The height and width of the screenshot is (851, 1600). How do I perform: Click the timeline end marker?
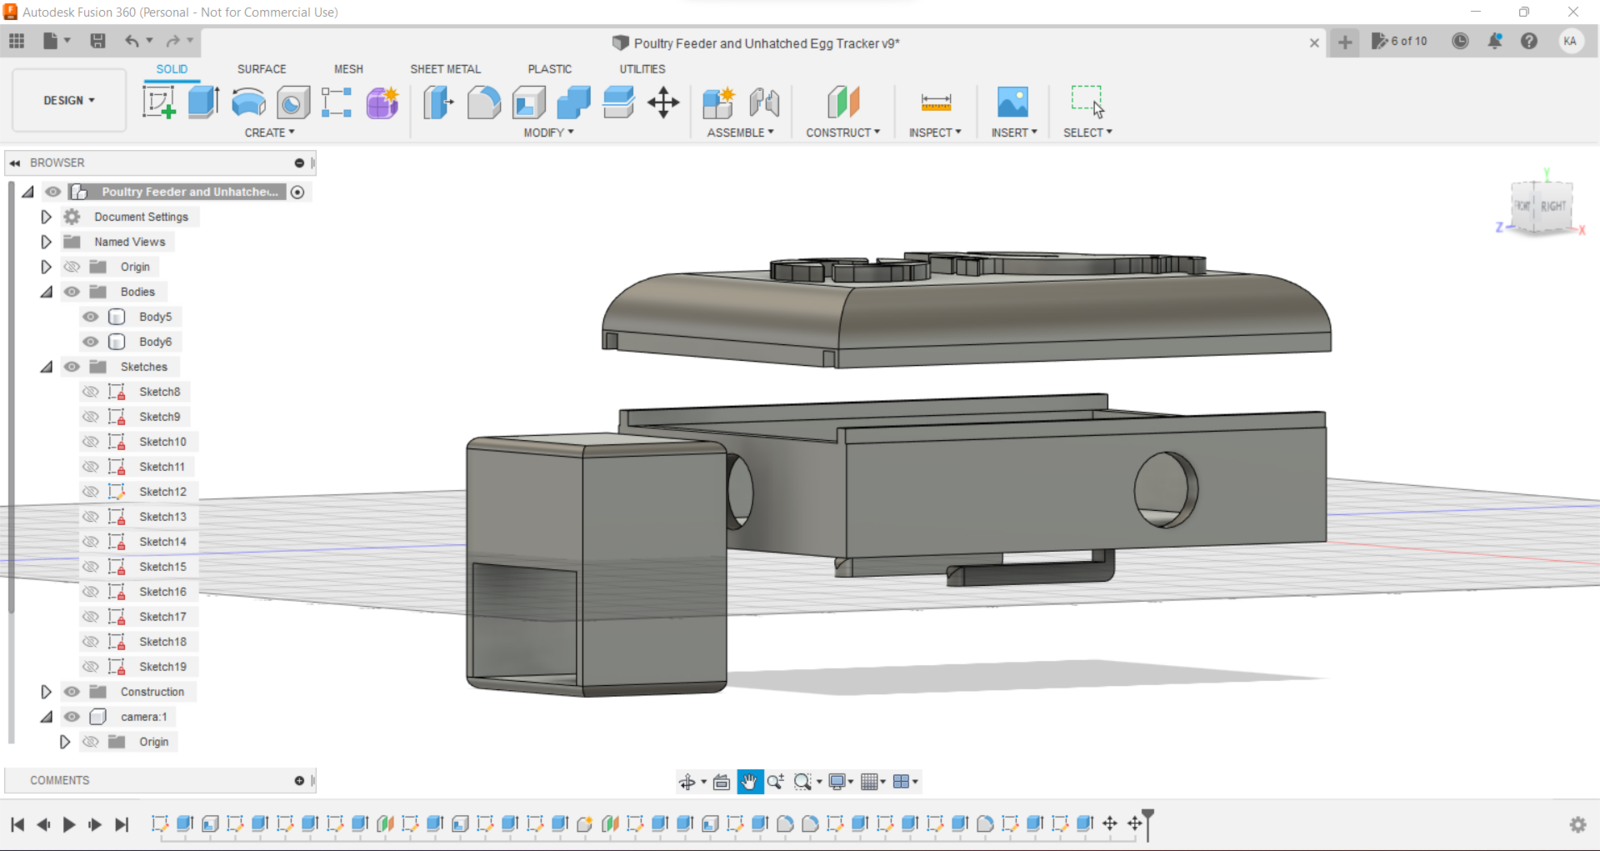coord(1148,820)
